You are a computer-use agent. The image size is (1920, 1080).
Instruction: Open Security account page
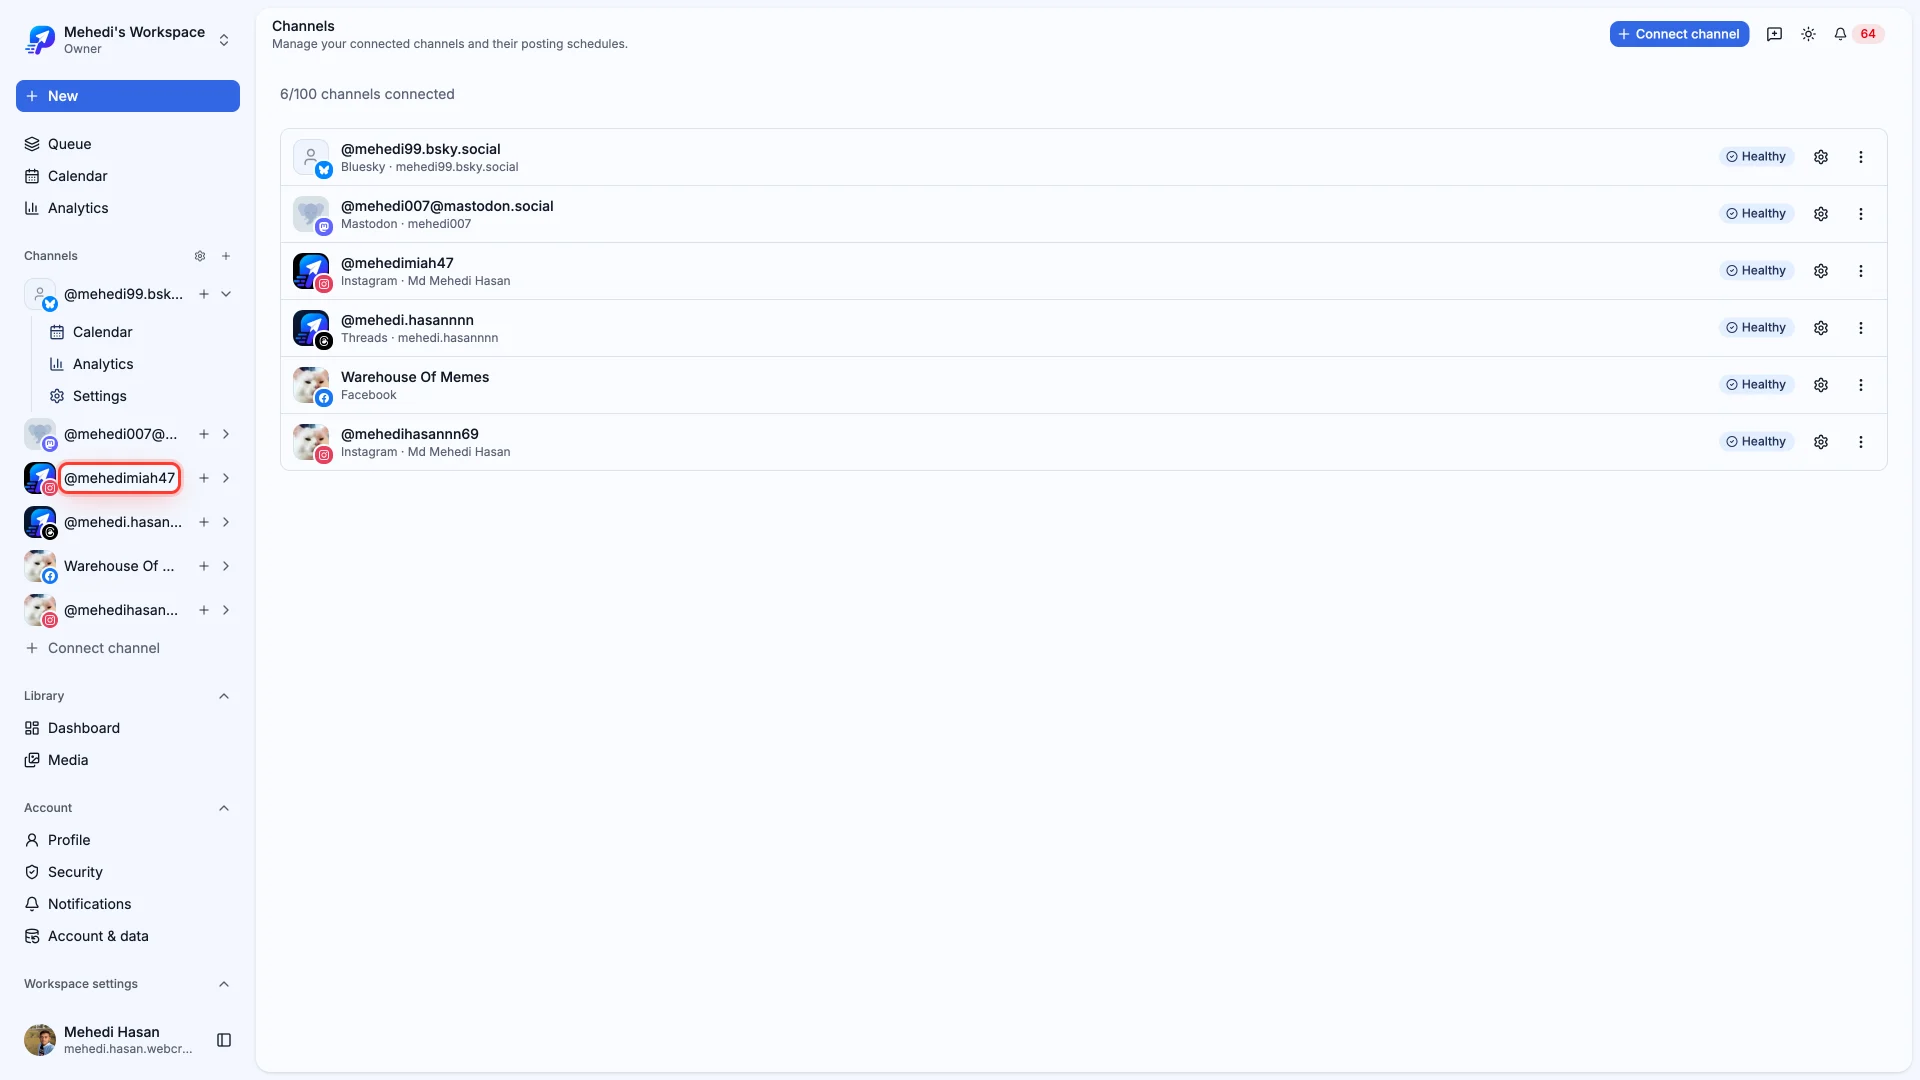pos(128,872)
